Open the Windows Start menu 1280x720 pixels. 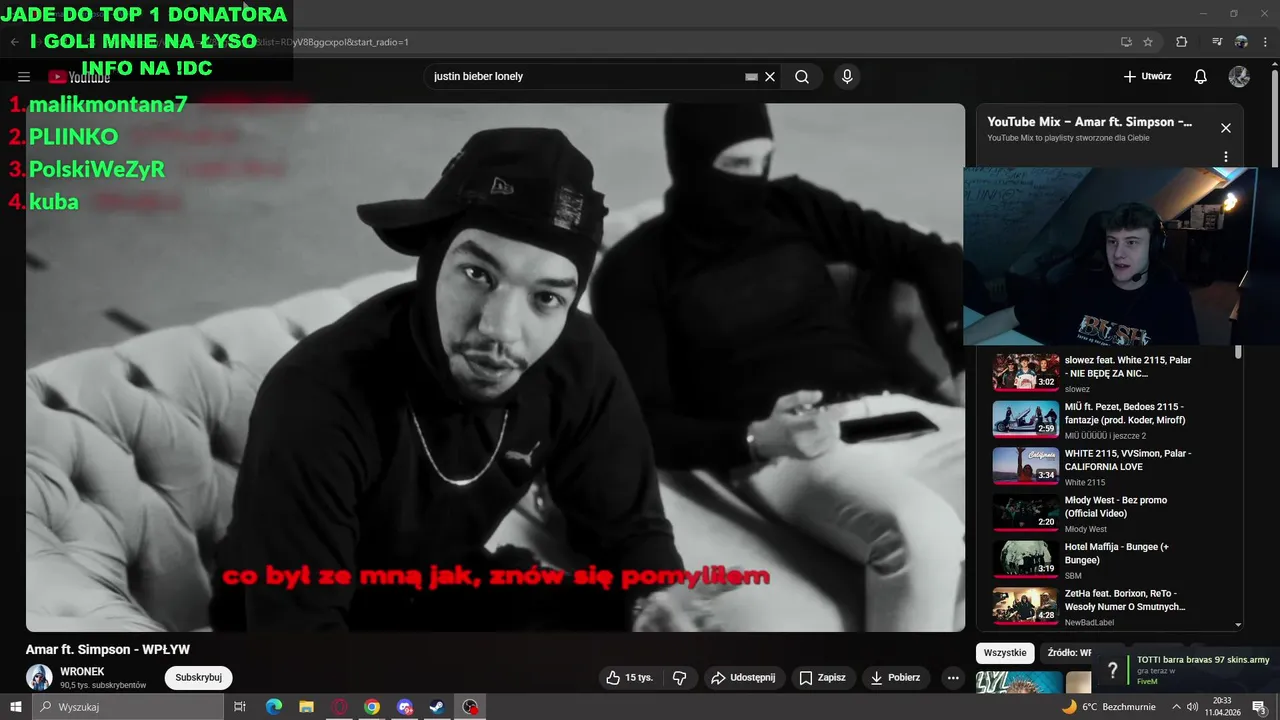16,707
